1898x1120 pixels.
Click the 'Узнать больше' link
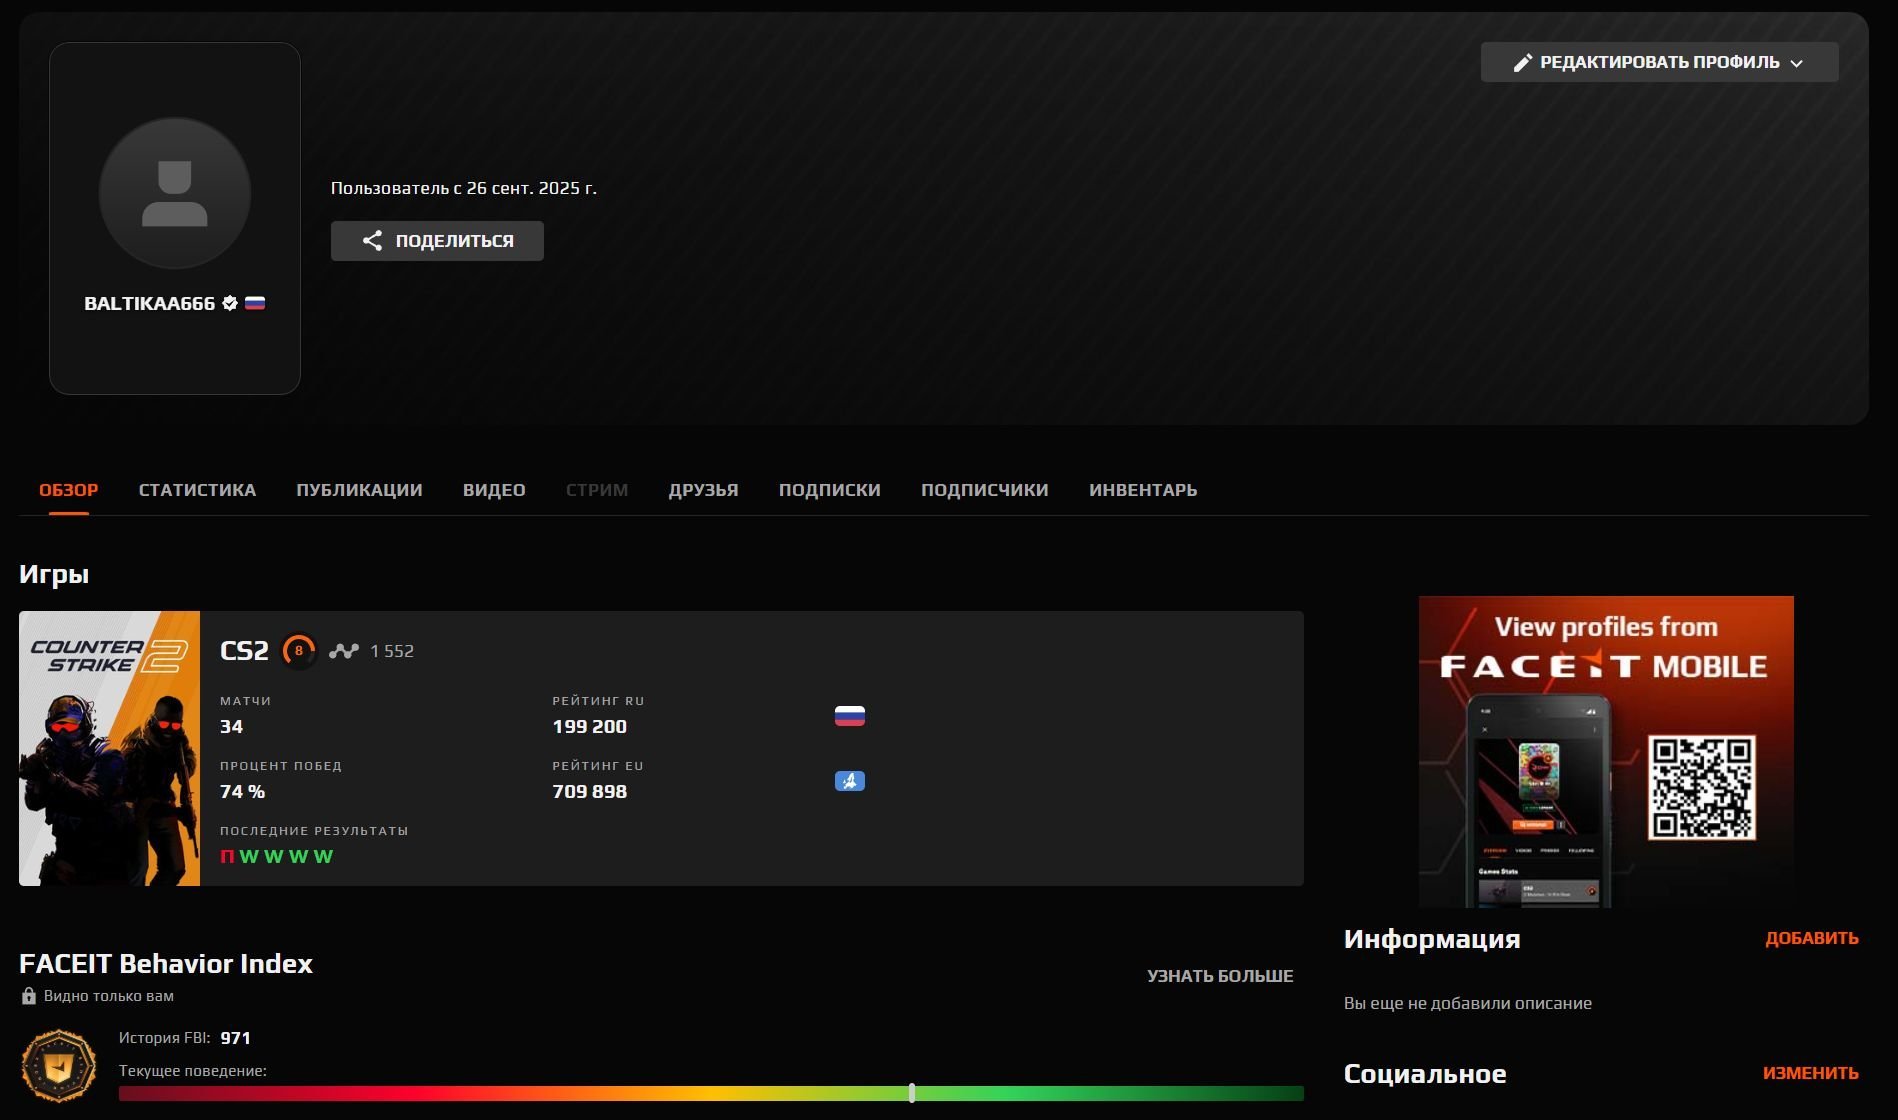[1219, 976]
